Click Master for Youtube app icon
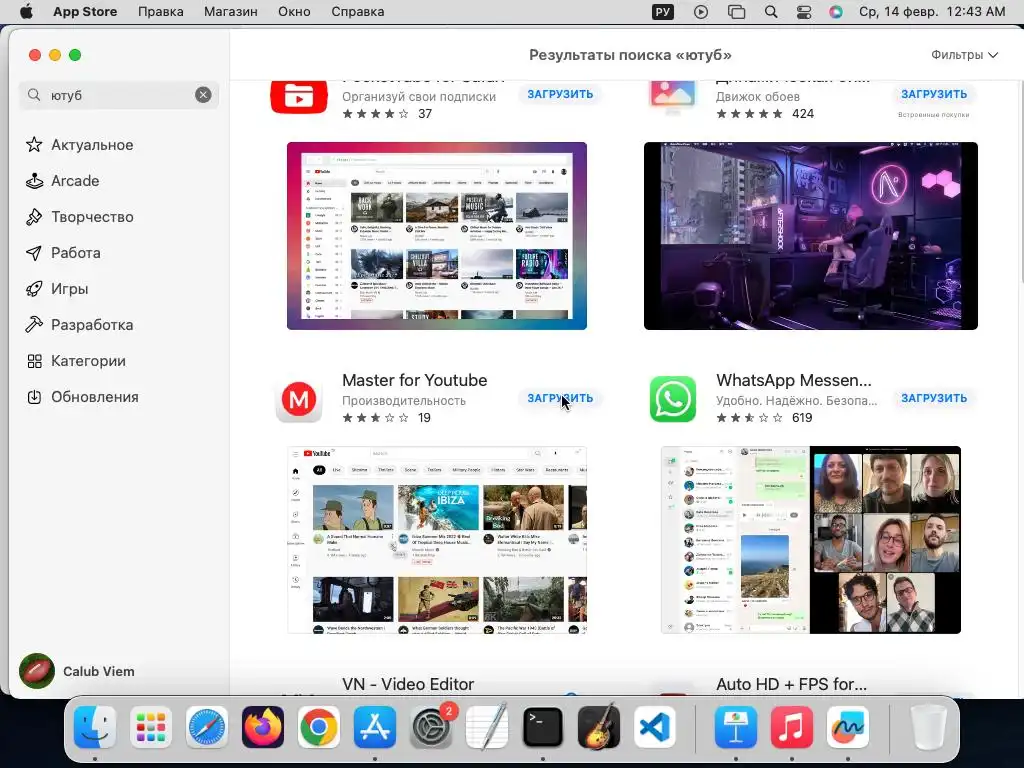 [x=299, y=399]
